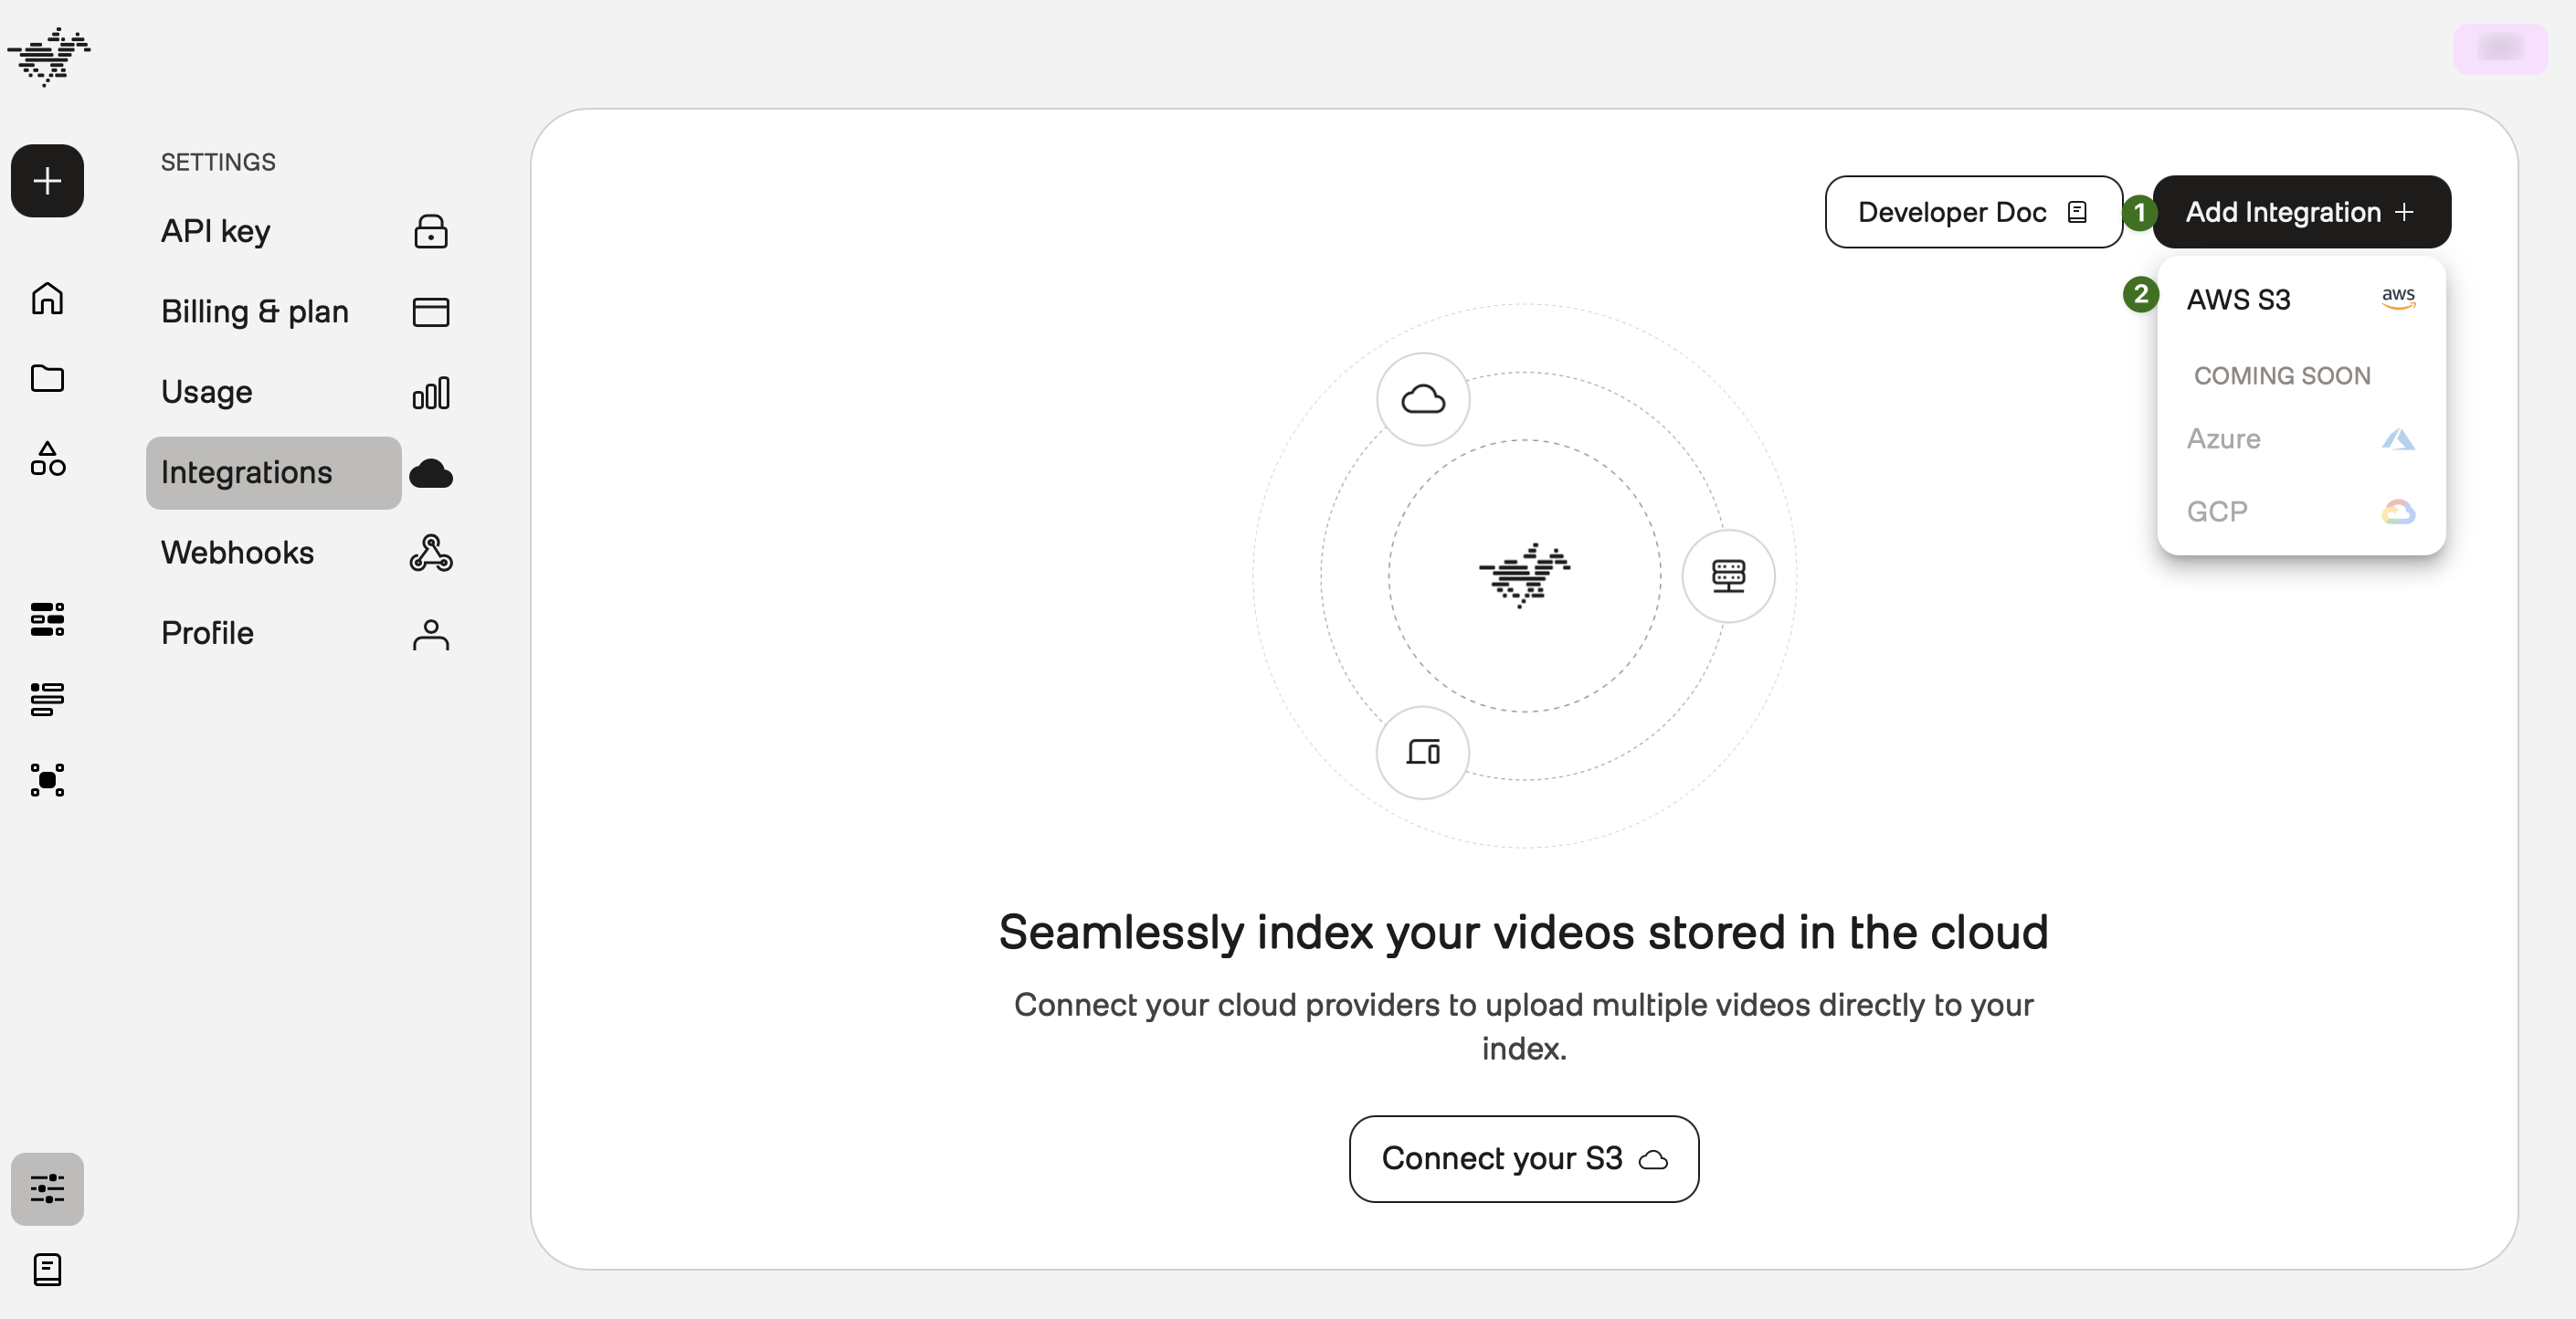Click the focus-frame icon in sidebar
2576x1319 pixels.
[x=47, y=780]
